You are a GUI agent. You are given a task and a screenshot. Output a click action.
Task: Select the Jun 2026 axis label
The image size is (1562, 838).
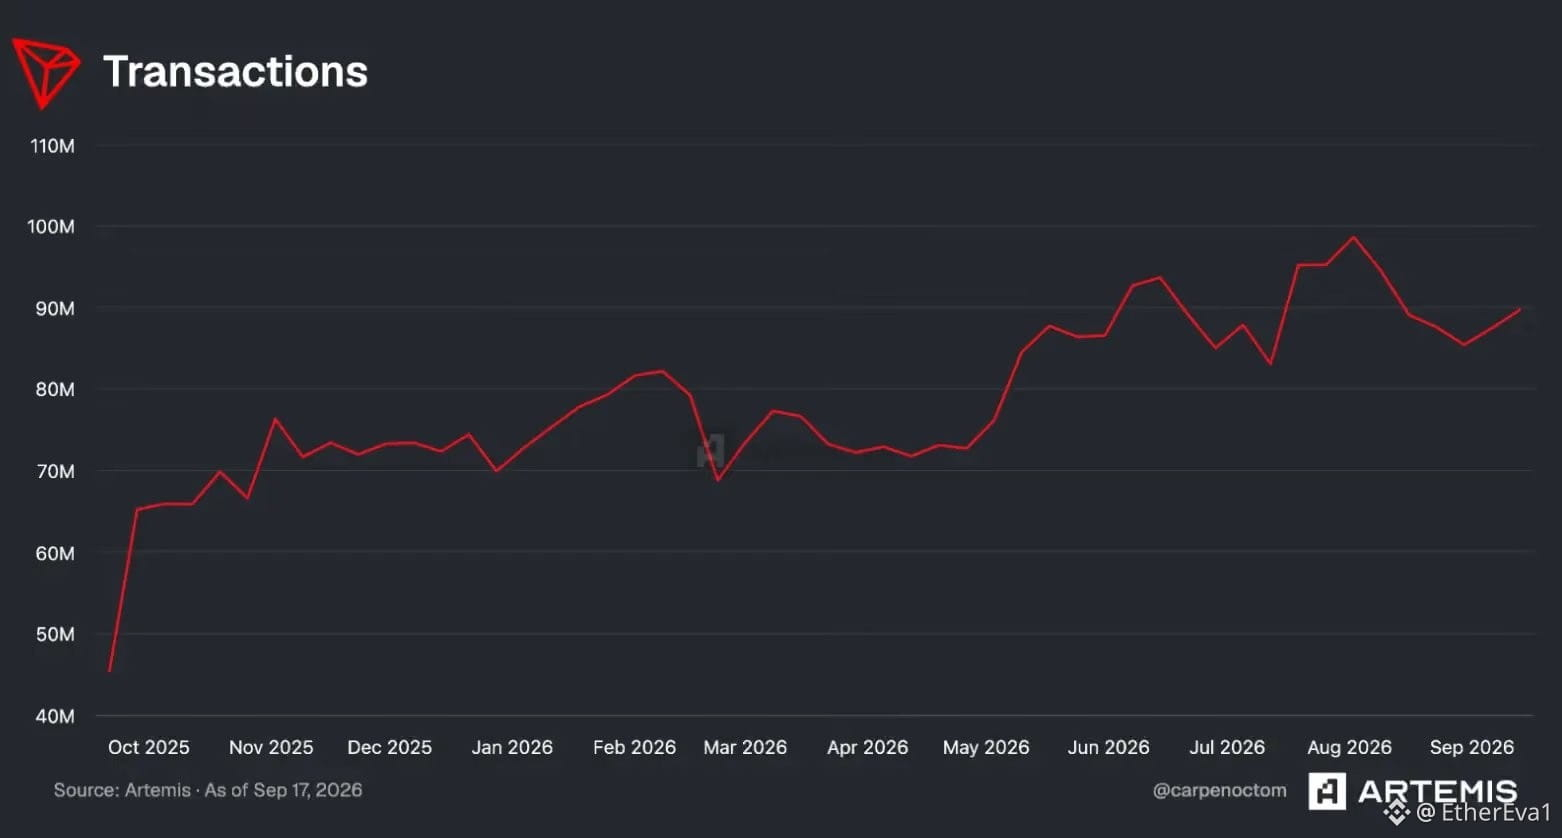[x=1108, y=747]
